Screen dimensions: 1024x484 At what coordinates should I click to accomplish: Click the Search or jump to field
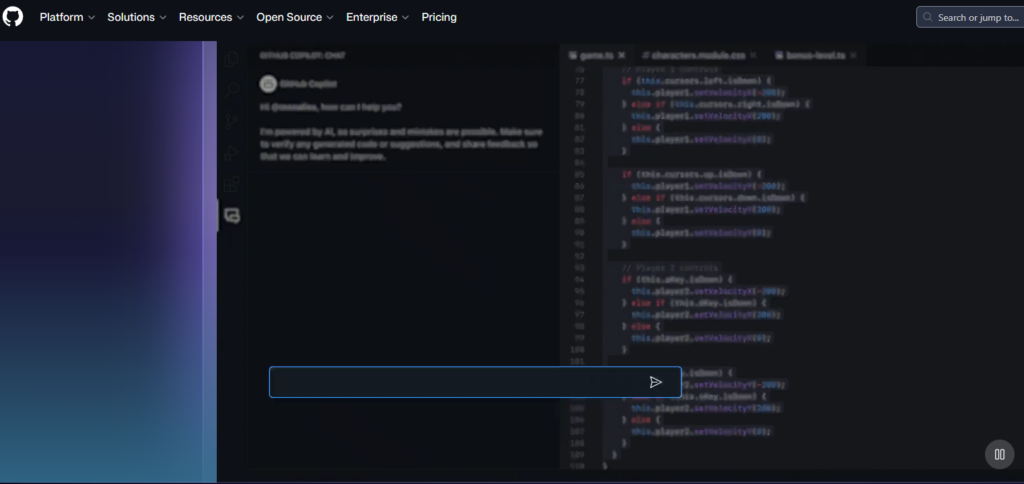click(970, 18)
